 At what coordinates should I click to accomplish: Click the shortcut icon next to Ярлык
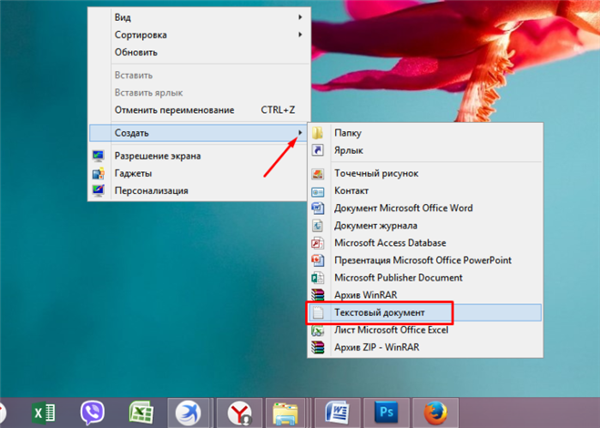tap(318, 150)
